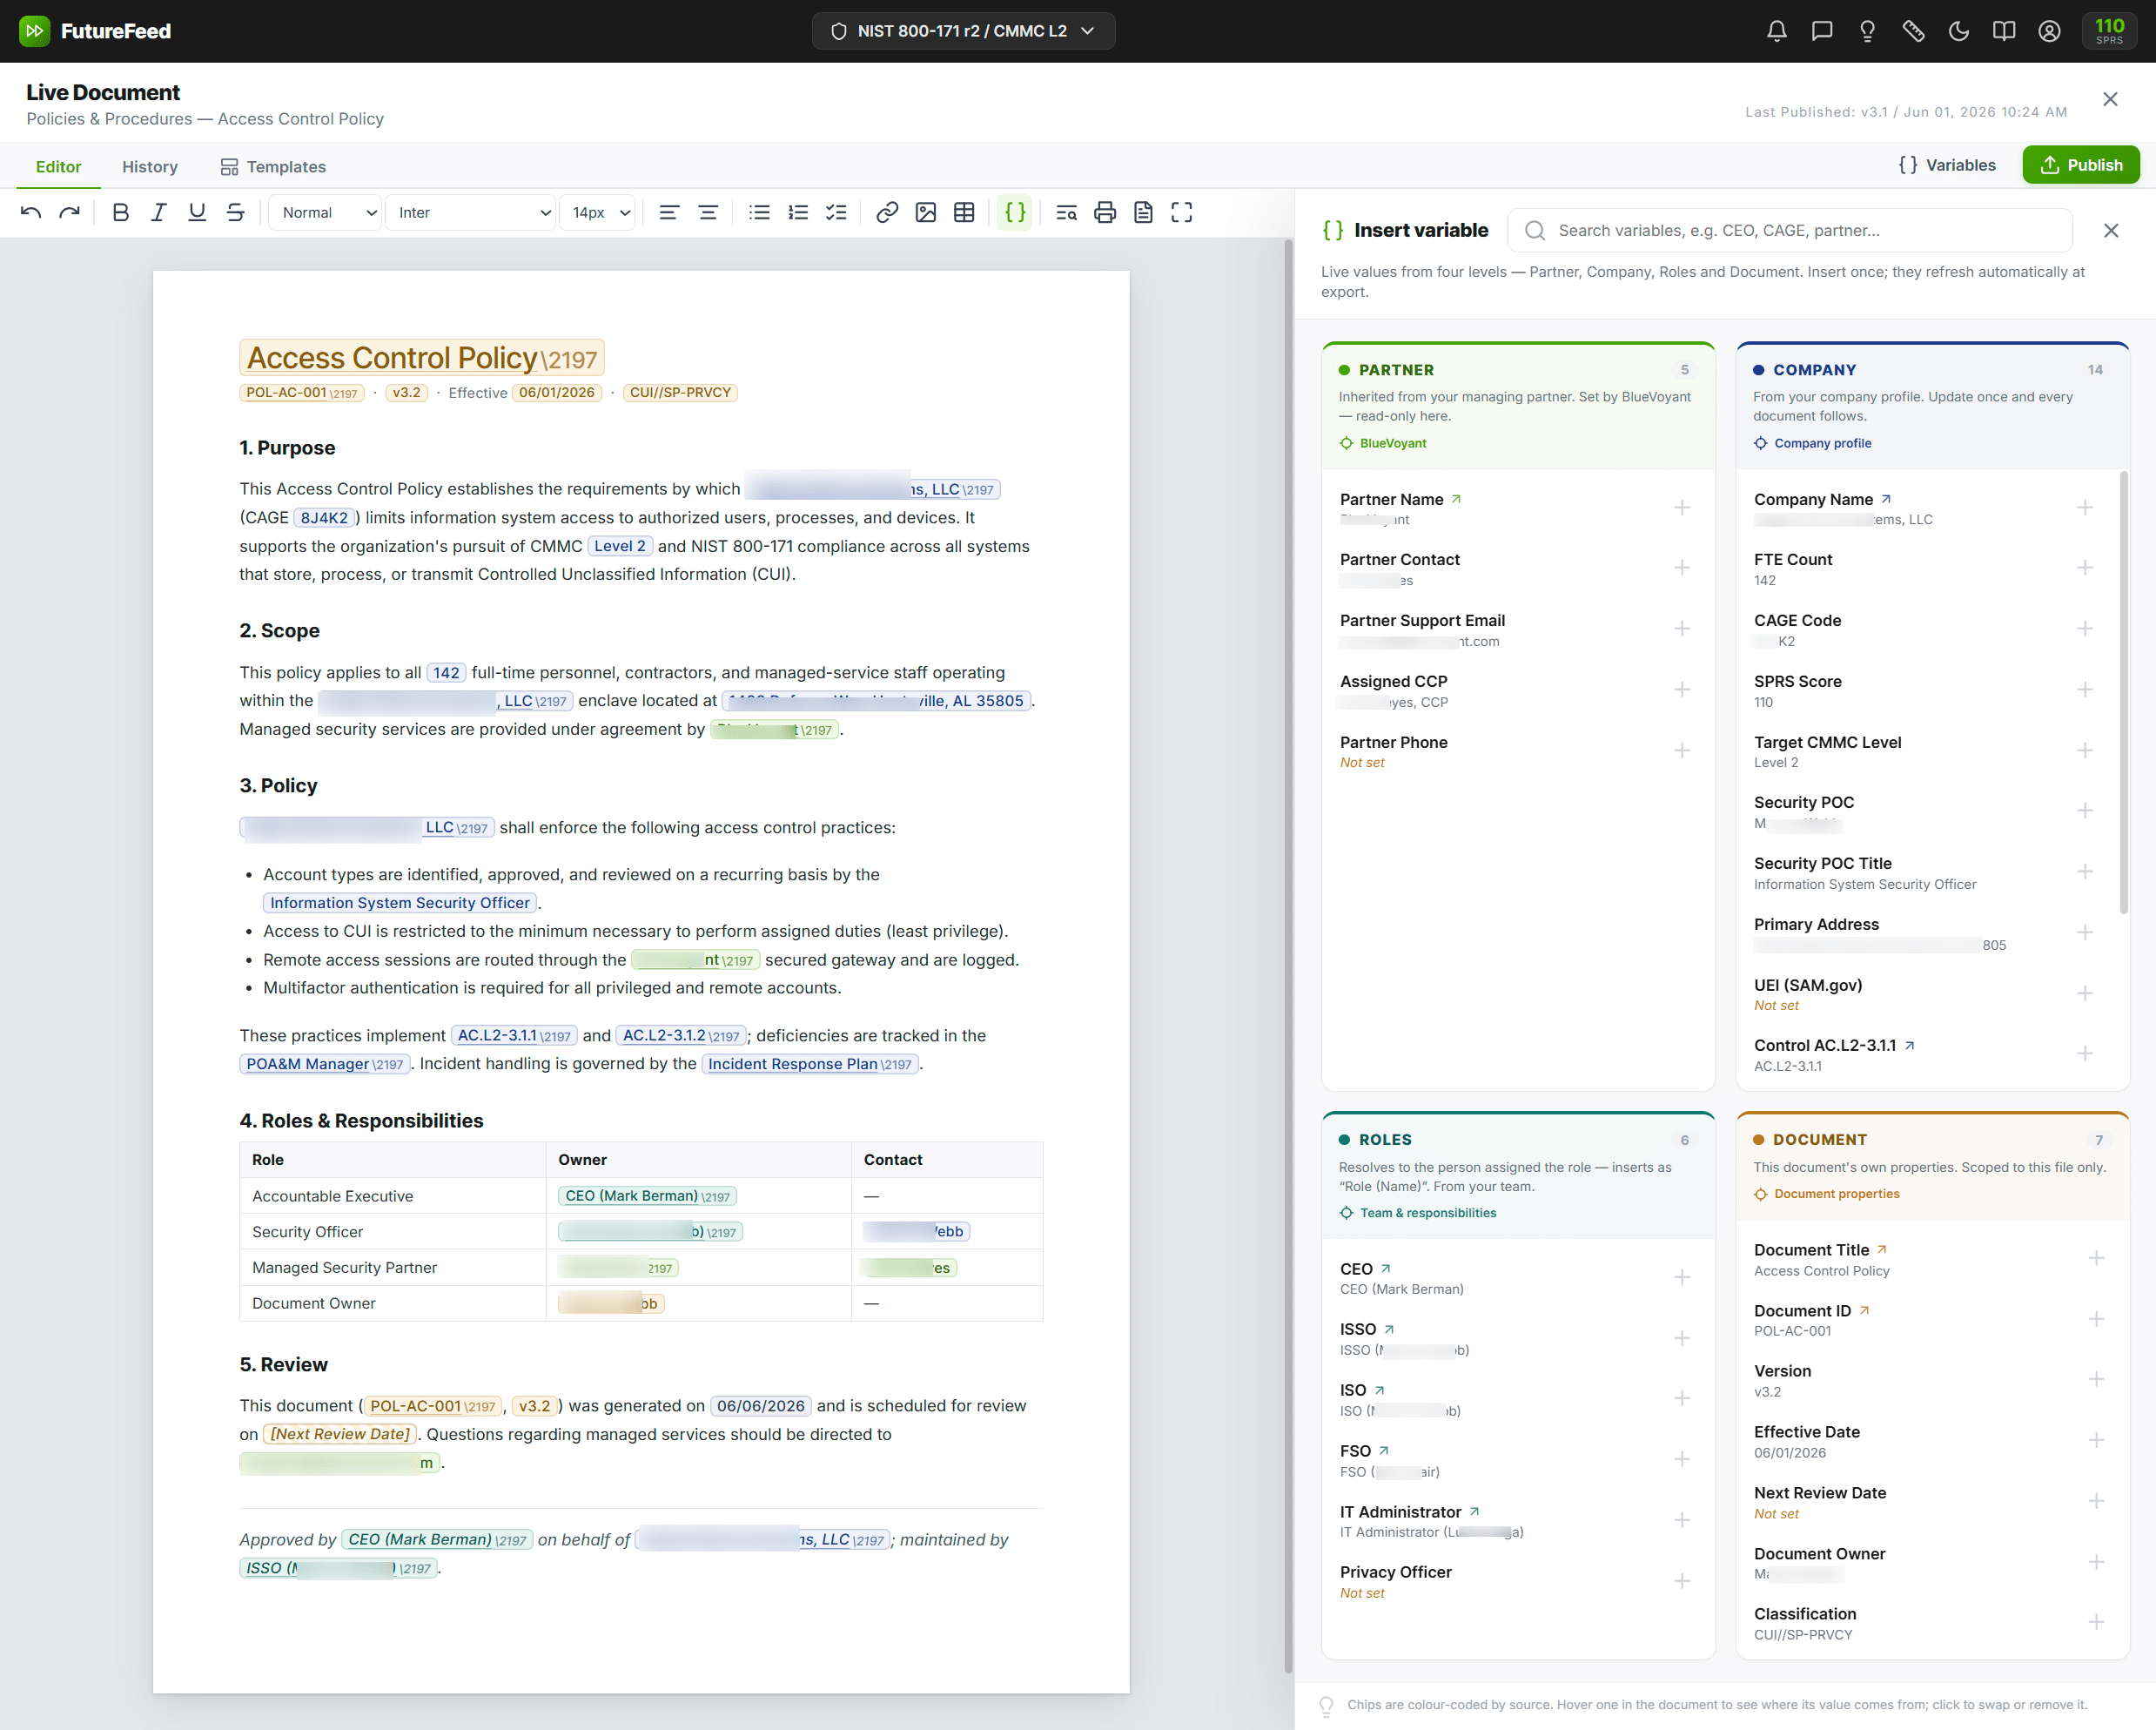Viewport: 2156px width, 1730px height.
Task: Open the Variables panel button
Action: 1946,165
